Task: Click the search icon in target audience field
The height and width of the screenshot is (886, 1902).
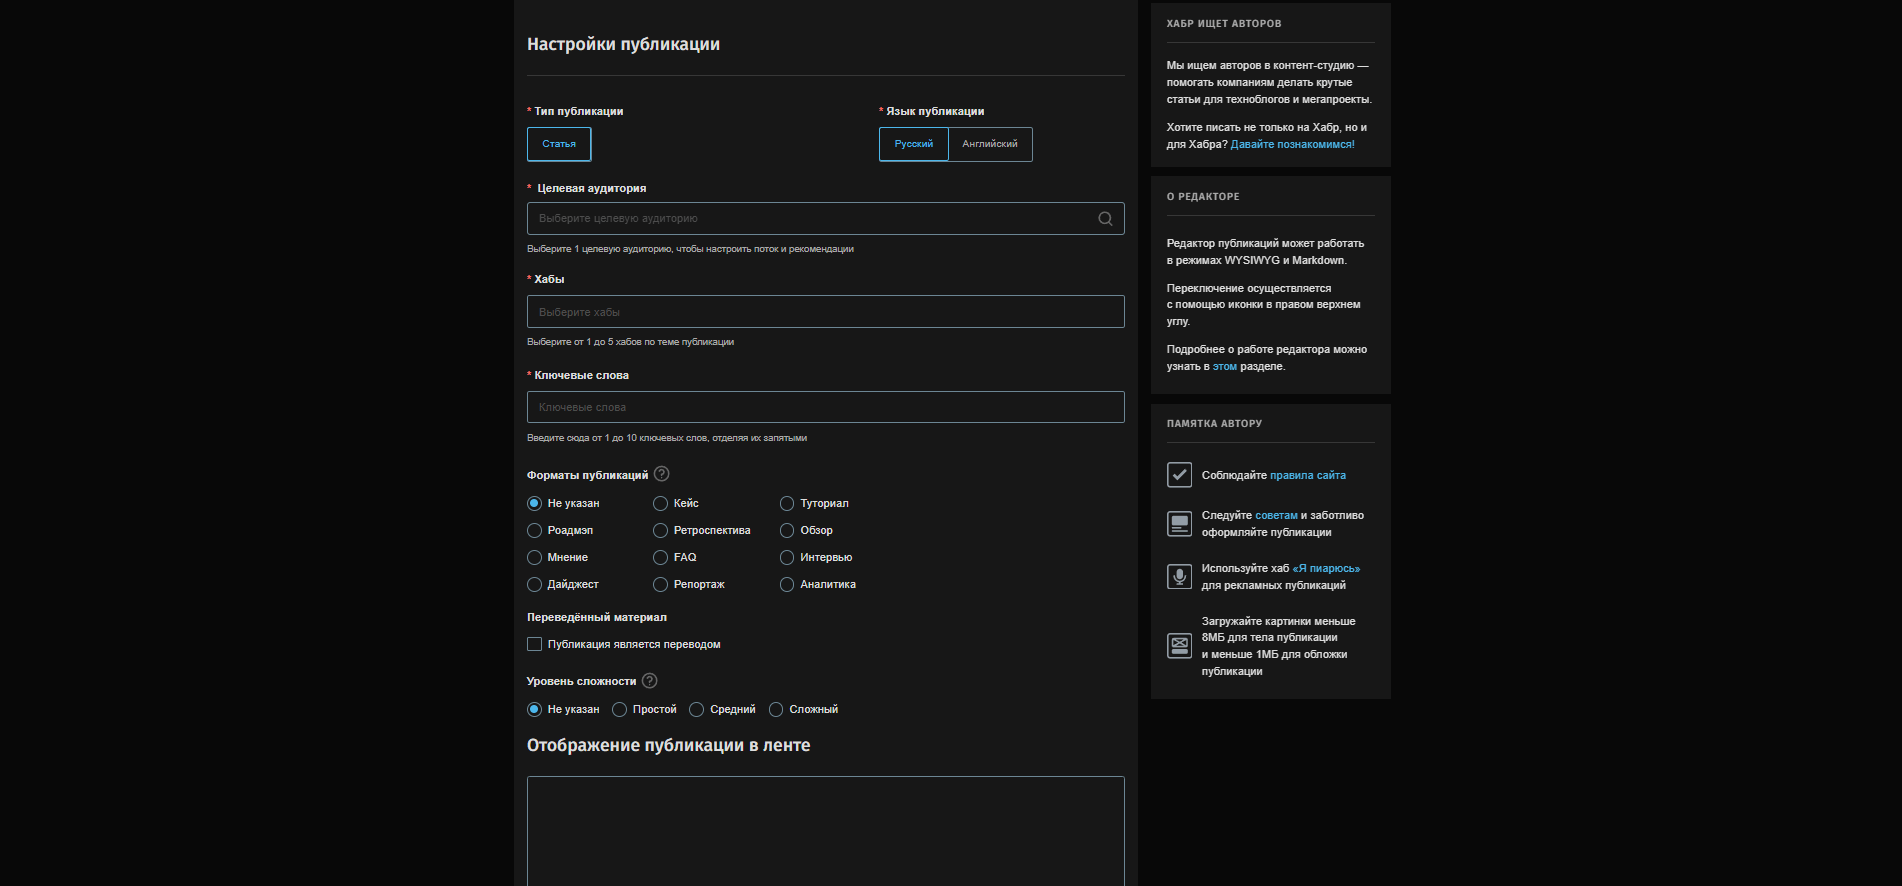Action: click(1105, 219)
